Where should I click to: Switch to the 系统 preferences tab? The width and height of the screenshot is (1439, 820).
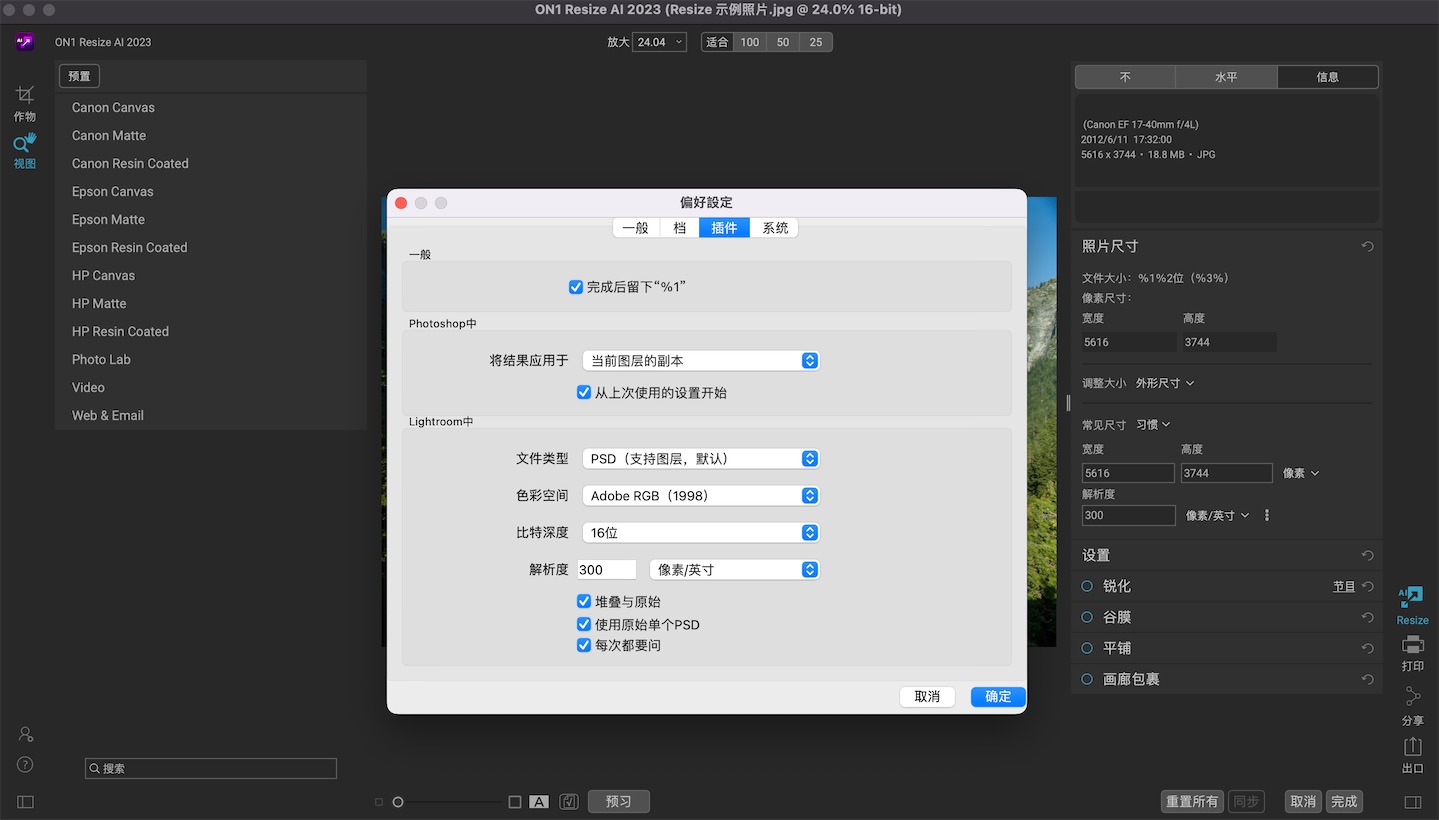pyautogui.click(x=775, y=228)
